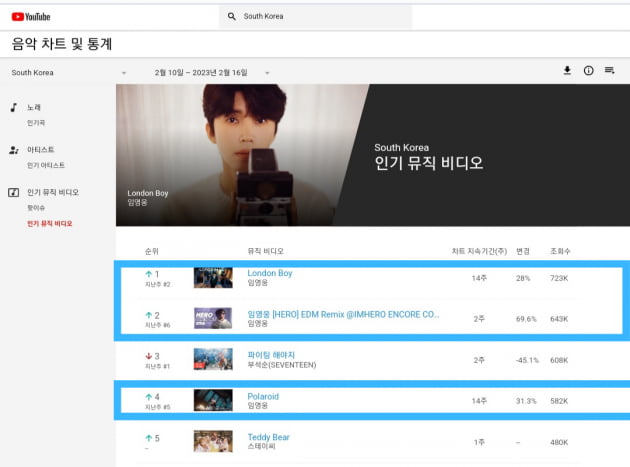Open the London Boy video thumbnail
630x467 pixels.
point(213,278)
